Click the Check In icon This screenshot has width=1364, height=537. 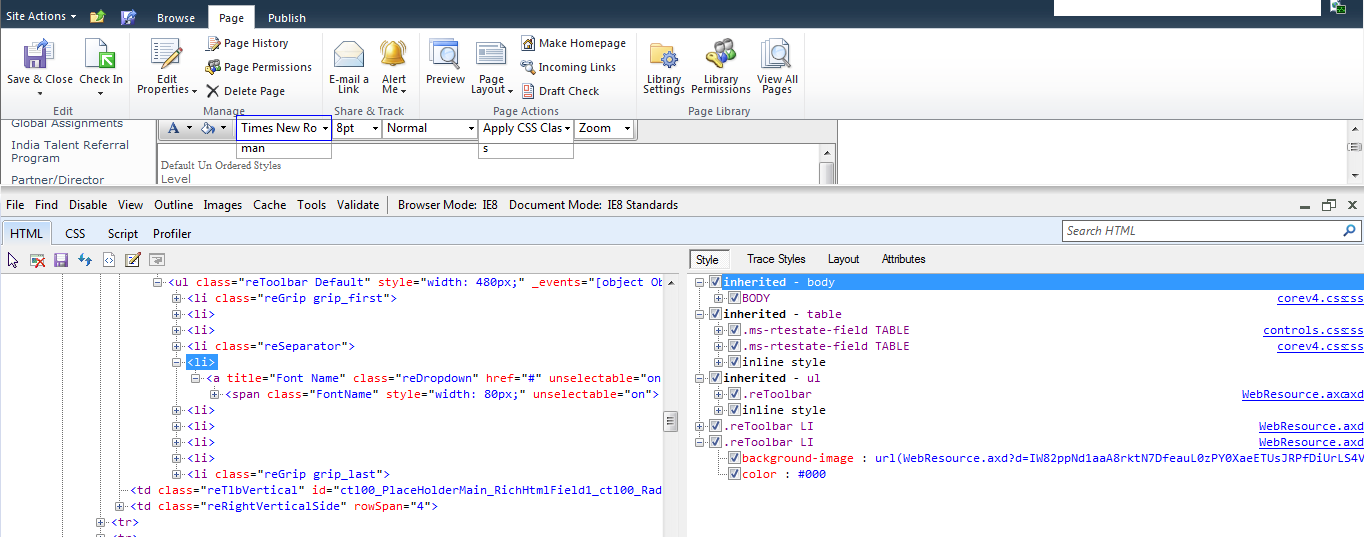click(x=100, y=54)
